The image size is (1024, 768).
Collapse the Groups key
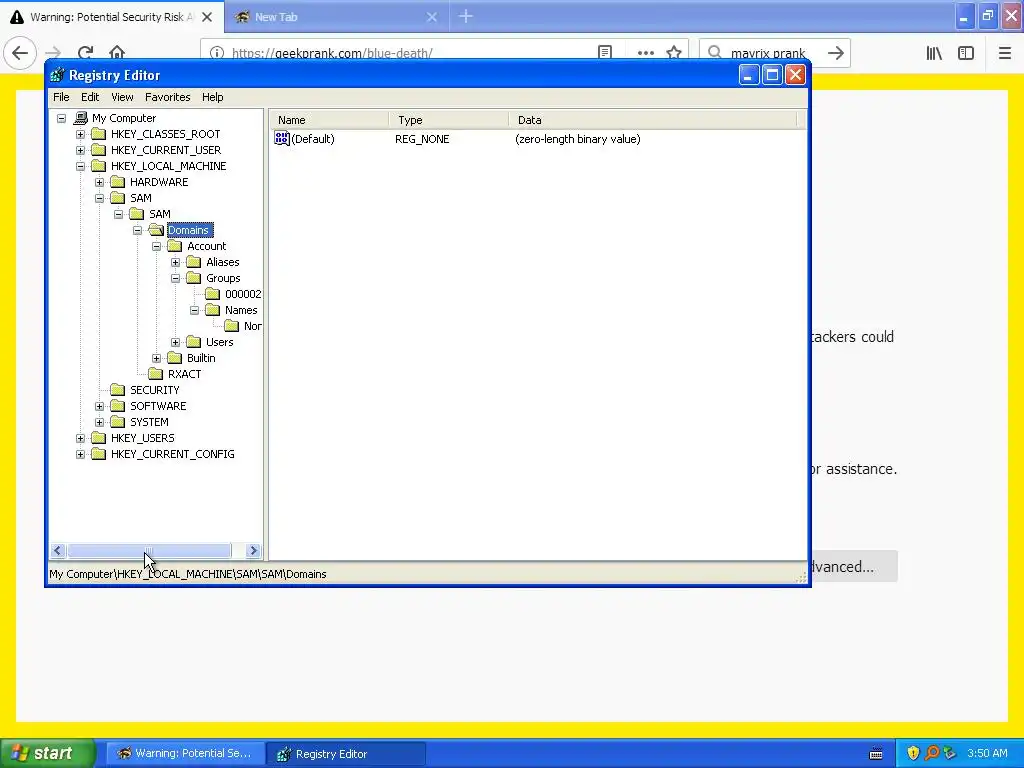175,278
